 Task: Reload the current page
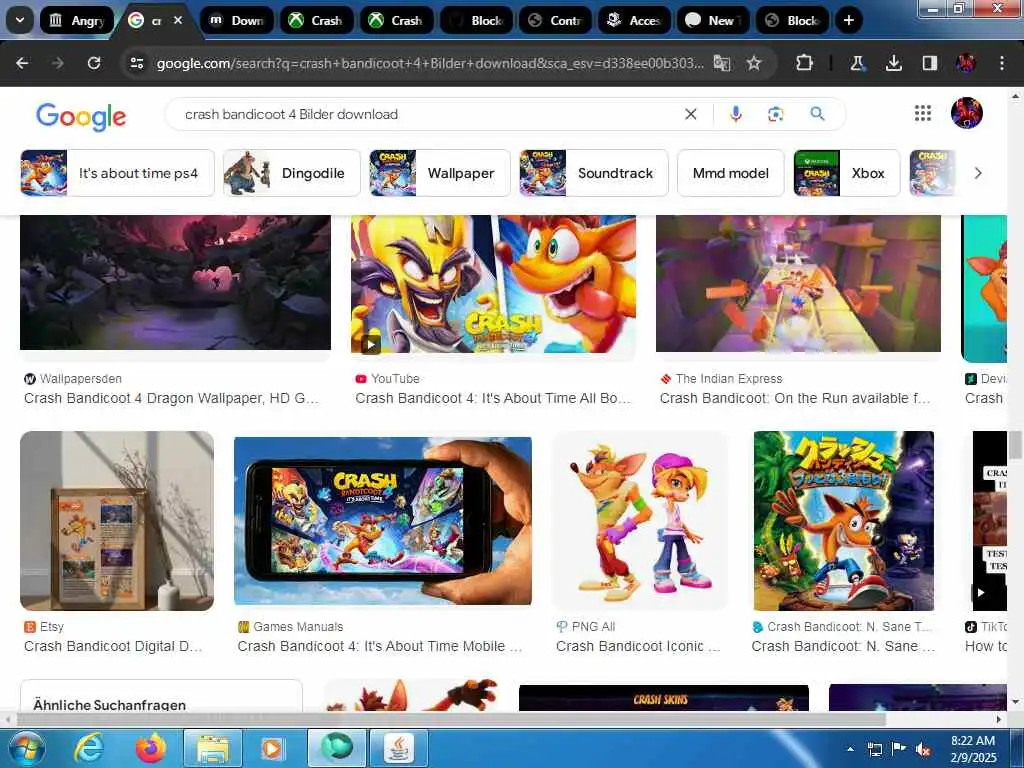coord(94,63)
